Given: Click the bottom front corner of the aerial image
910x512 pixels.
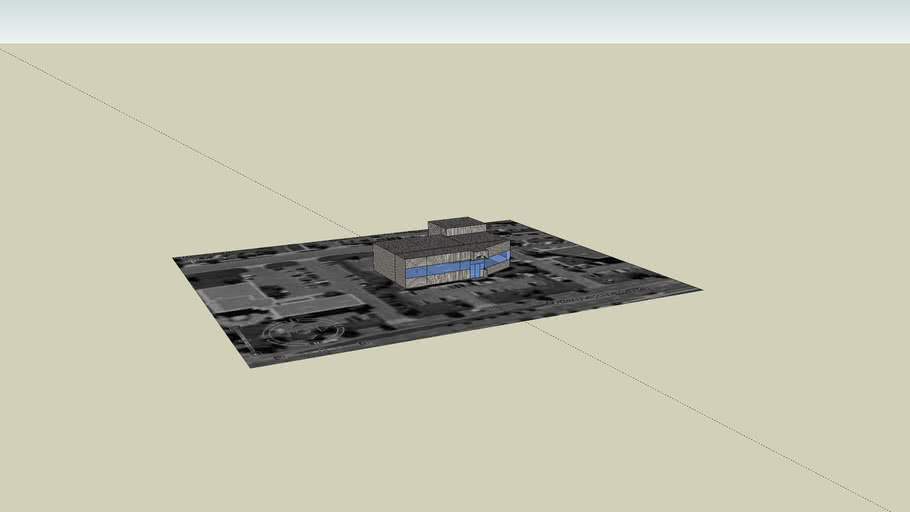Looking at the screenshot, I should [252, 365].
